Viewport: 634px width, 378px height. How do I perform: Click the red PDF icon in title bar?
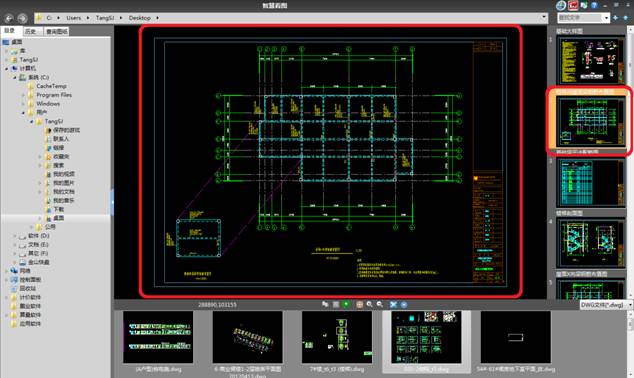[573, 5]
